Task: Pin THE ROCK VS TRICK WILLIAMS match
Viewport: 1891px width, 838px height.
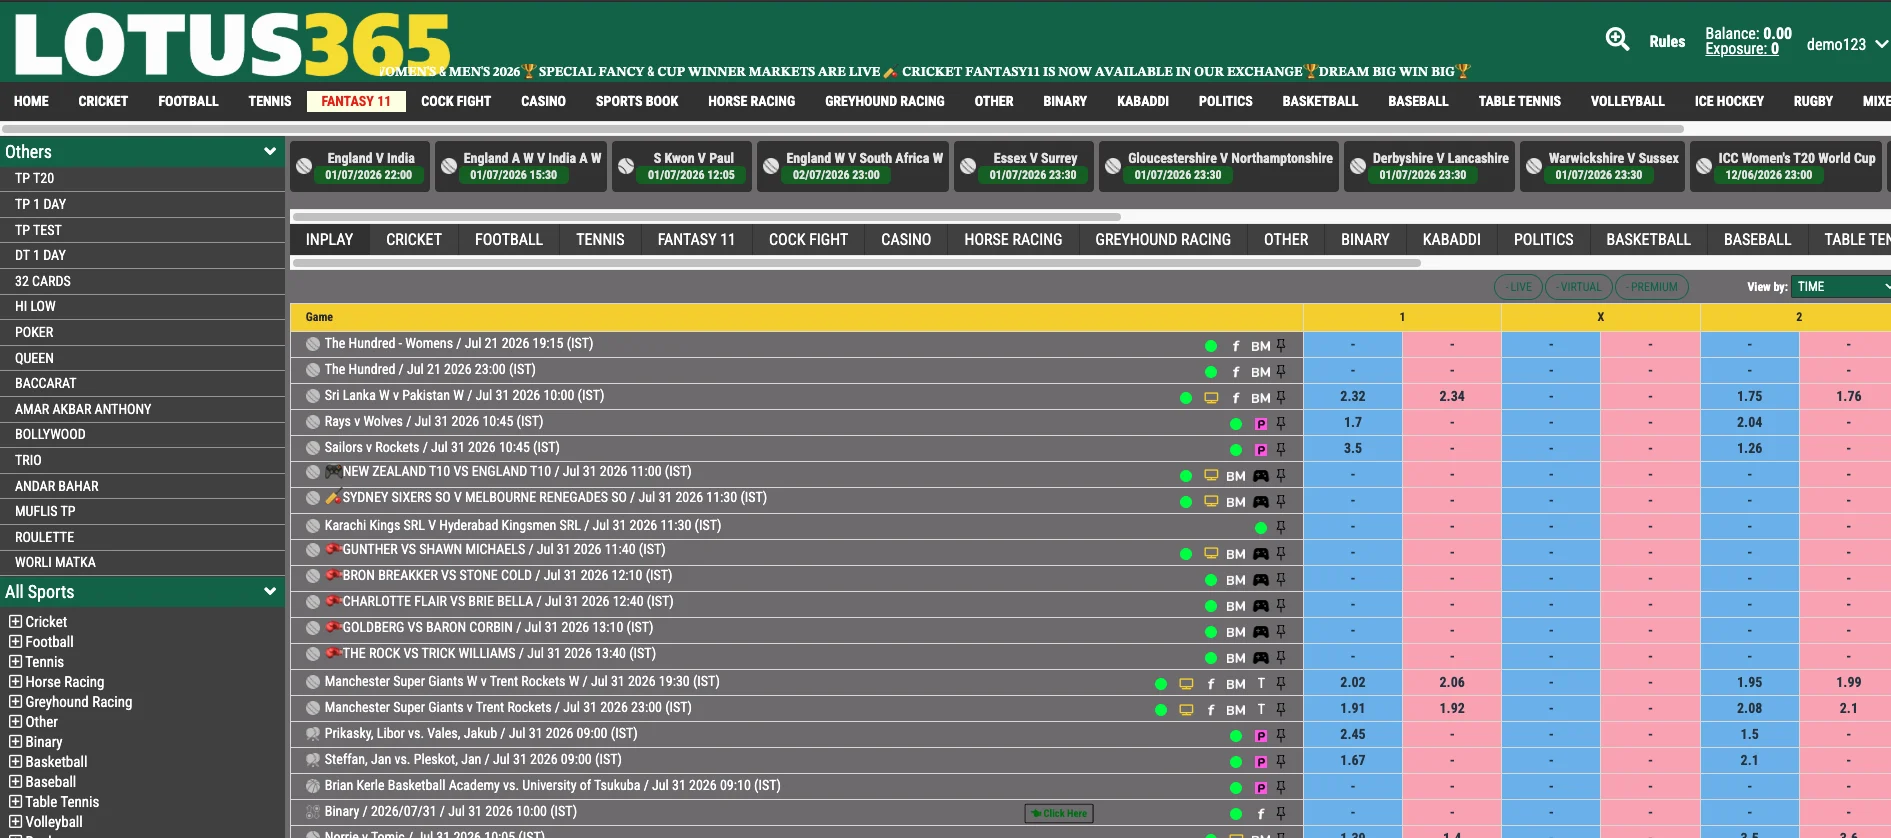Action: (1281, 657)
